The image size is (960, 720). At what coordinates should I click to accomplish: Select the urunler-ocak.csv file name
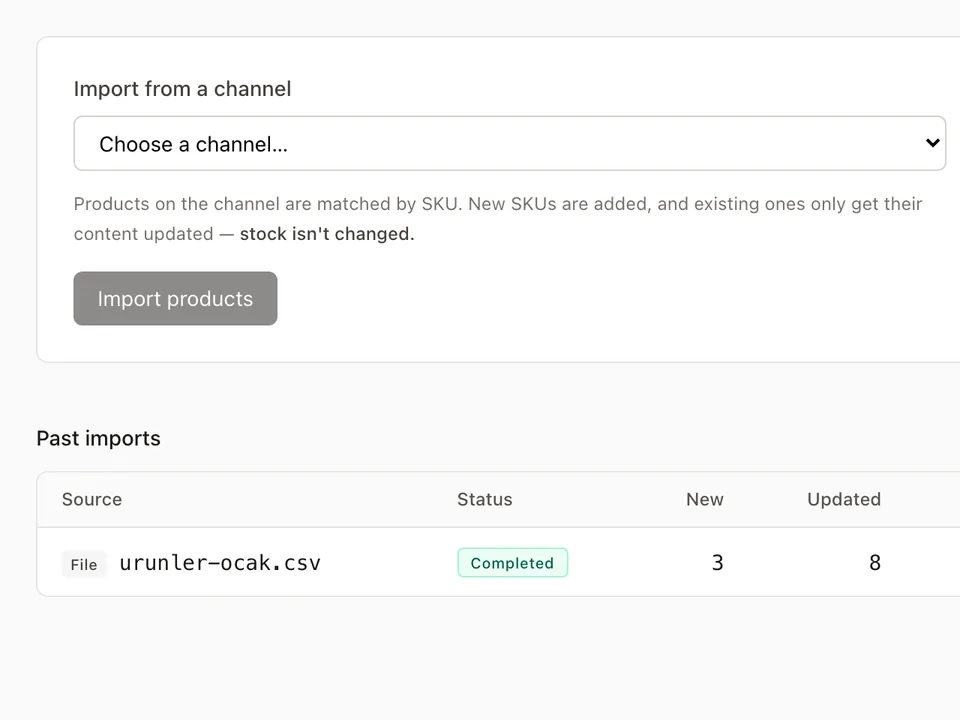point(220,563)
